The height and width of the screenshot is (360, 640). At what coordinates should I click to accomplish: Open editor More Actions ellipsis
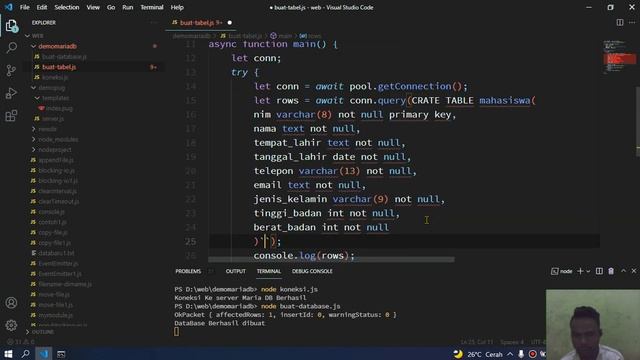pyautogui.click(x=632, y=22)
